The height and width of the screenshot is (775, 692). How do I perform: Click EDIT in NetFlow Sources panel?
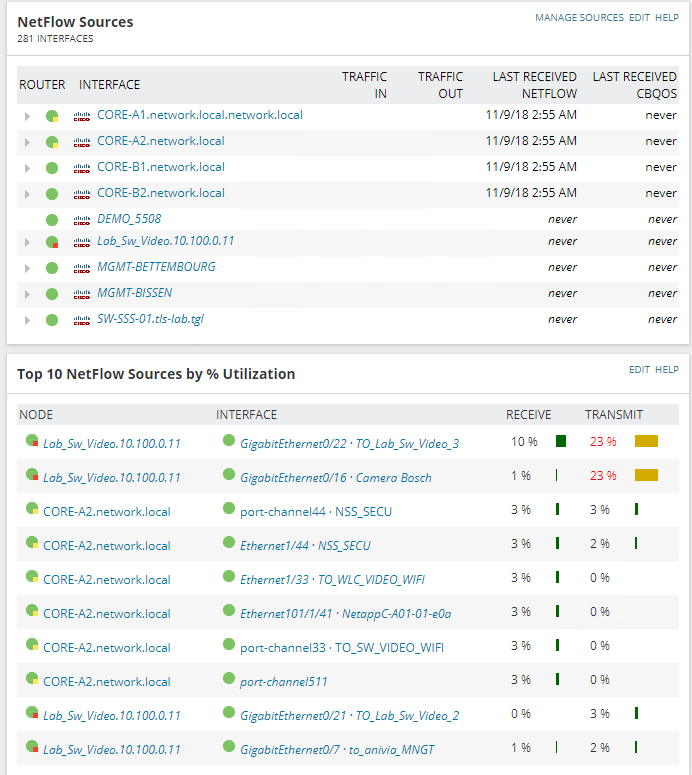coord(639,18)
